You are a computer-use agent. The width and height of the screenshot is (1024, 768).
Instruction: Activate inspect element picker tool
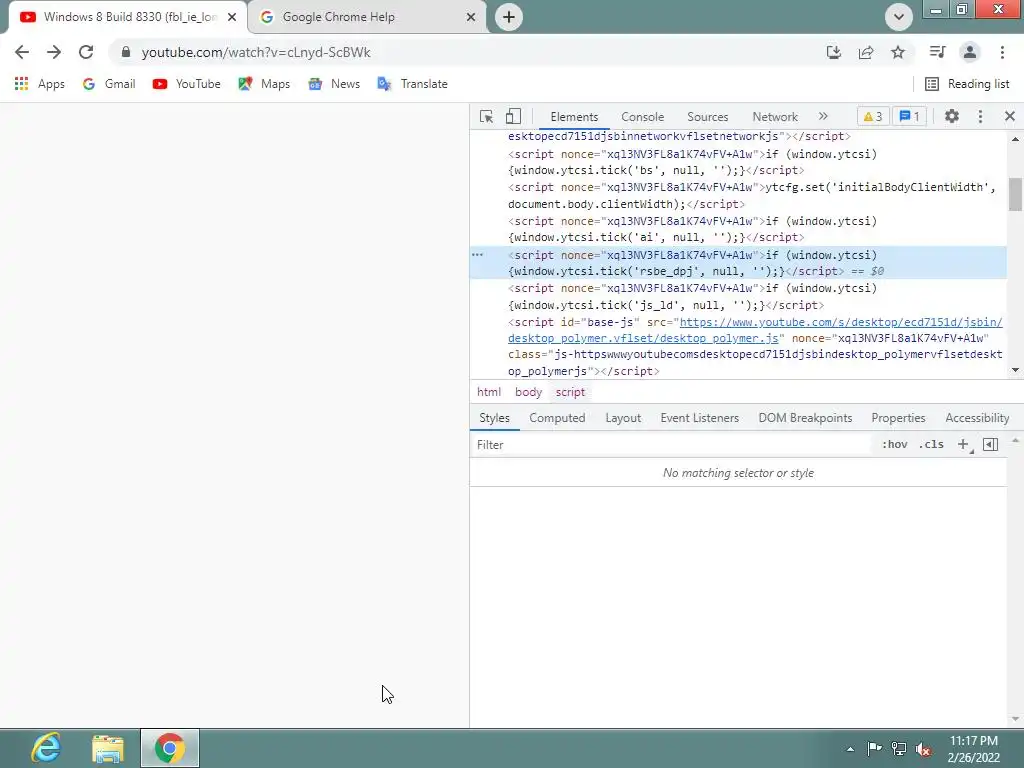click(x=487, y=116)
